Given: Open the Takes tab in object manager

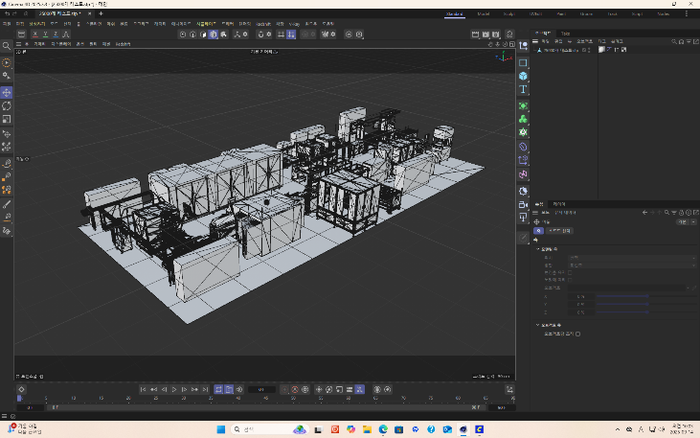Looking at the screenshot, I should [565, 33].
